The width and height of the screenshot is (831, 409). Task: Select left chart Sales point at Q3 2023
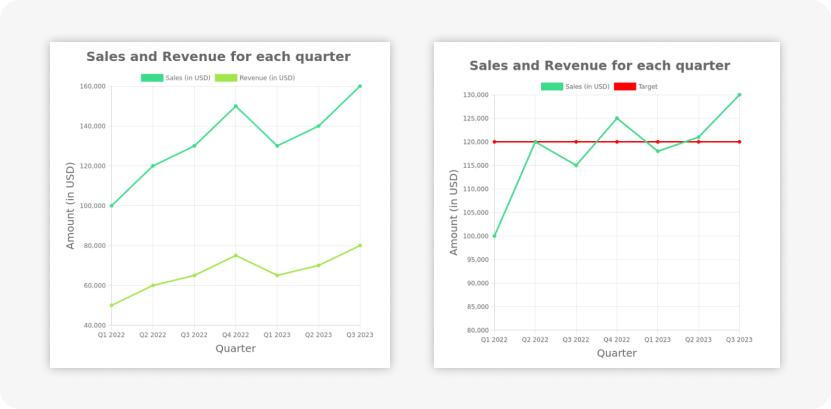360,86
